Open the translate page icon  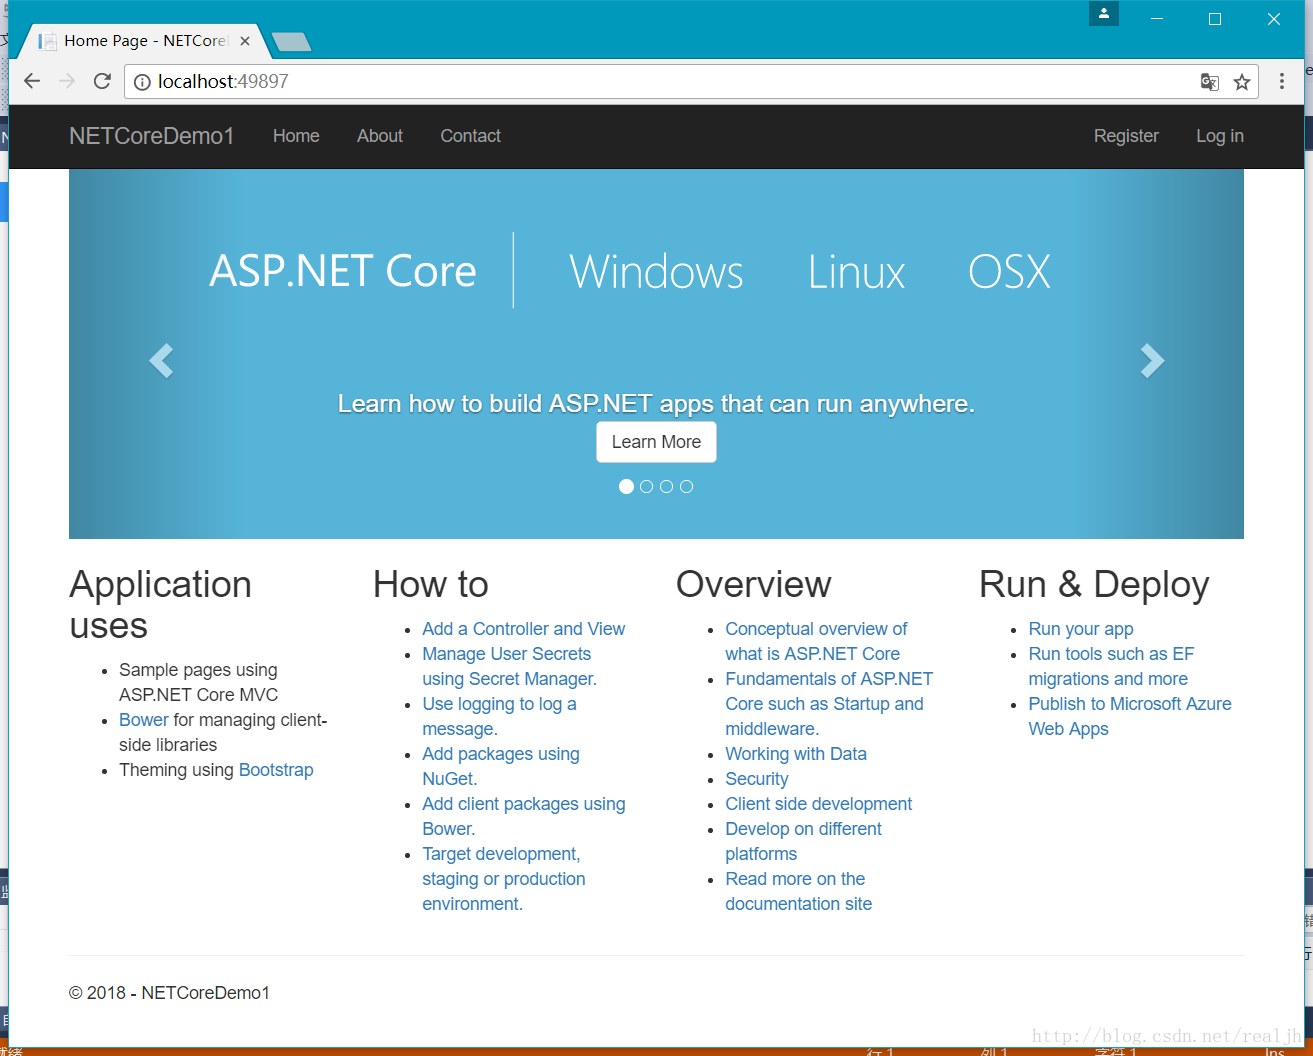[1210, 82]
